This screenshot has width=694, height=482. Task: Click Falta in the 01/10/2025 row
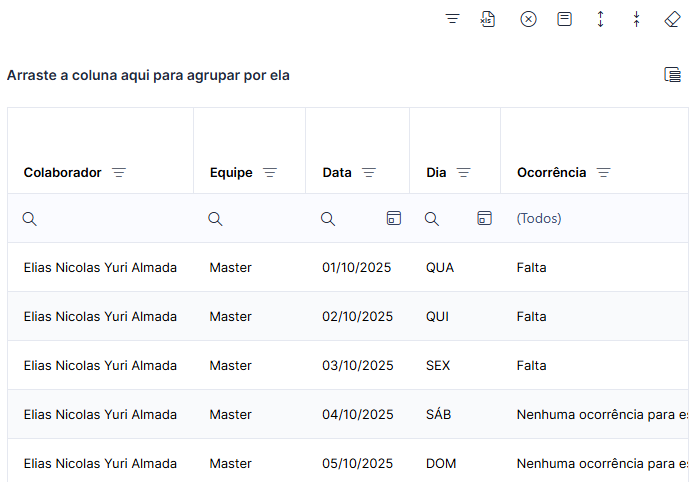532,267
